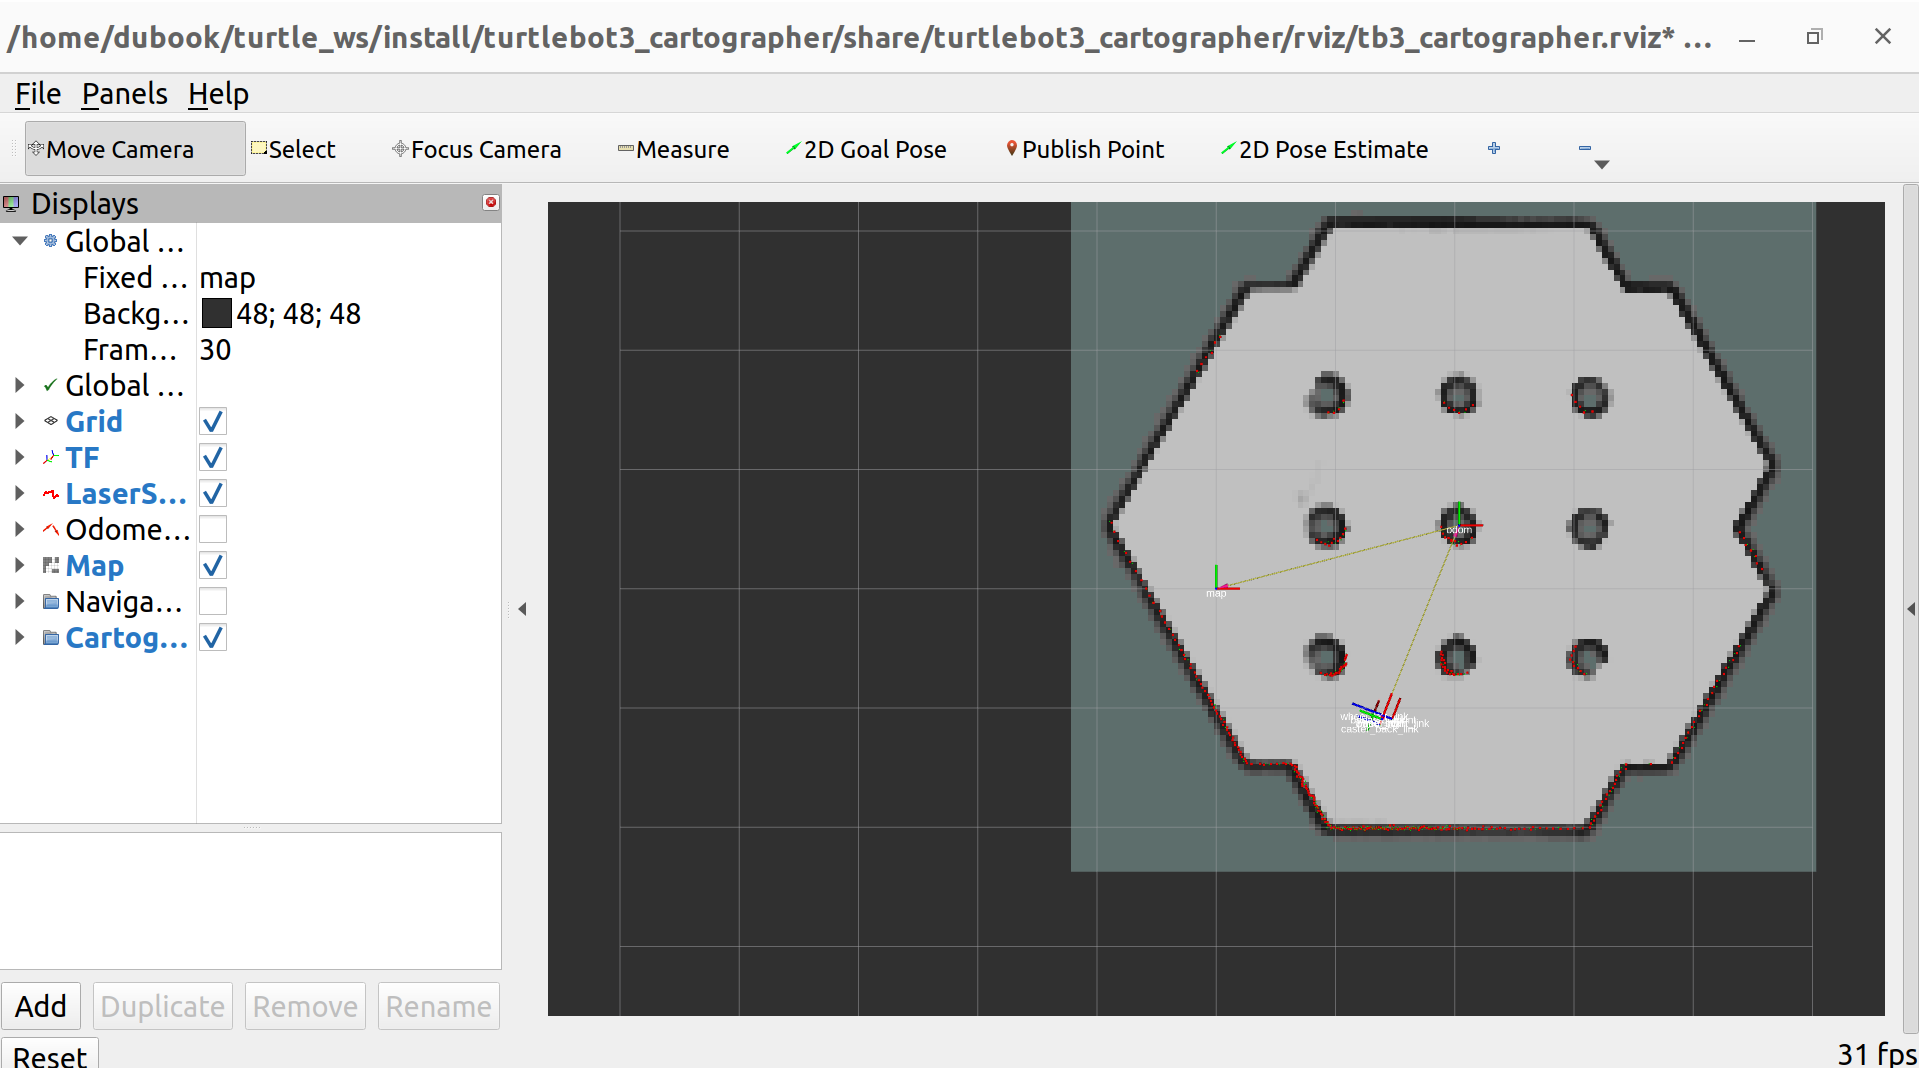Viewport: 1919px width, 1068px height.
Task: Expand the Grid display entry
Action: click(20, 421)
